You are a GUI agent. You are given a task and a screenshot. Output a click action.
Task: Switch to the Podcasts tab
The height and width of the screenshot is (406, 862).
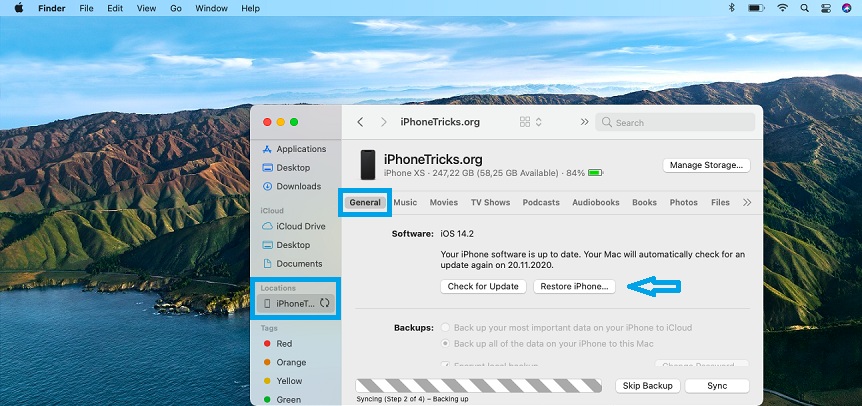(541, 202)
